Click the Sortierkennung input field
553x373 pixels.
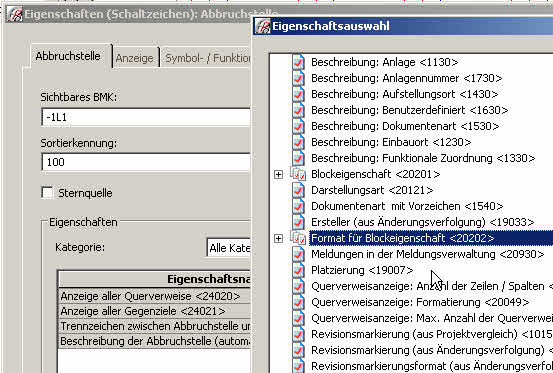146,162
